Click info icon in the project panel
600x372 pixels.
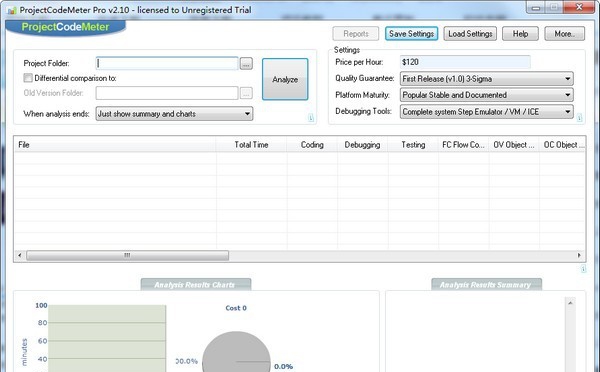(311, 118)
